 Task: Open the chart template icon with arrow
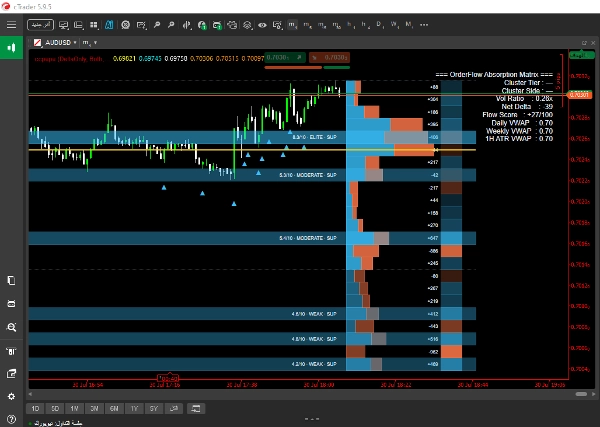coord(141,25)
